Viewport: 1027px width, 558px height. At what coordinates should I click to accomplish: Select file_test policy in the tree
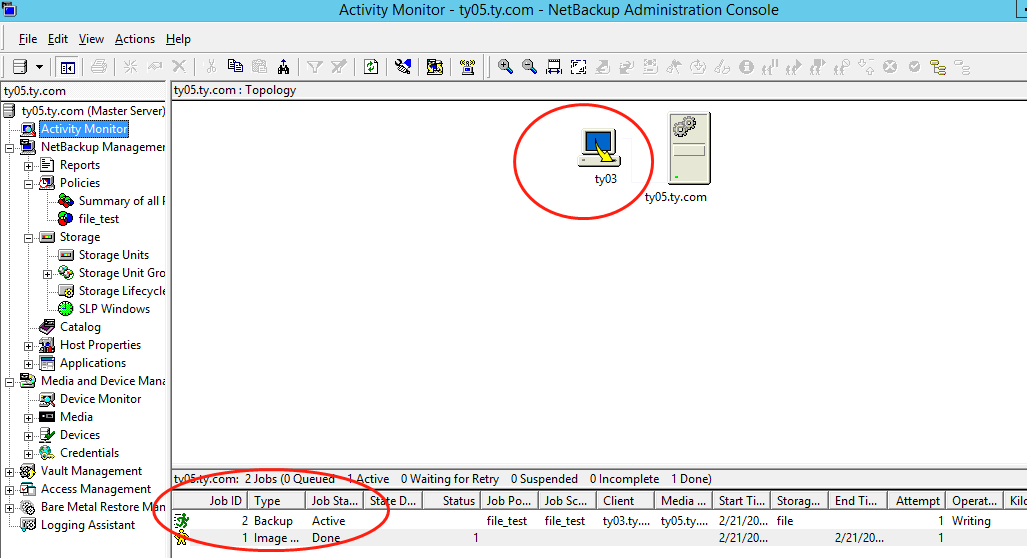coord(99,219)
